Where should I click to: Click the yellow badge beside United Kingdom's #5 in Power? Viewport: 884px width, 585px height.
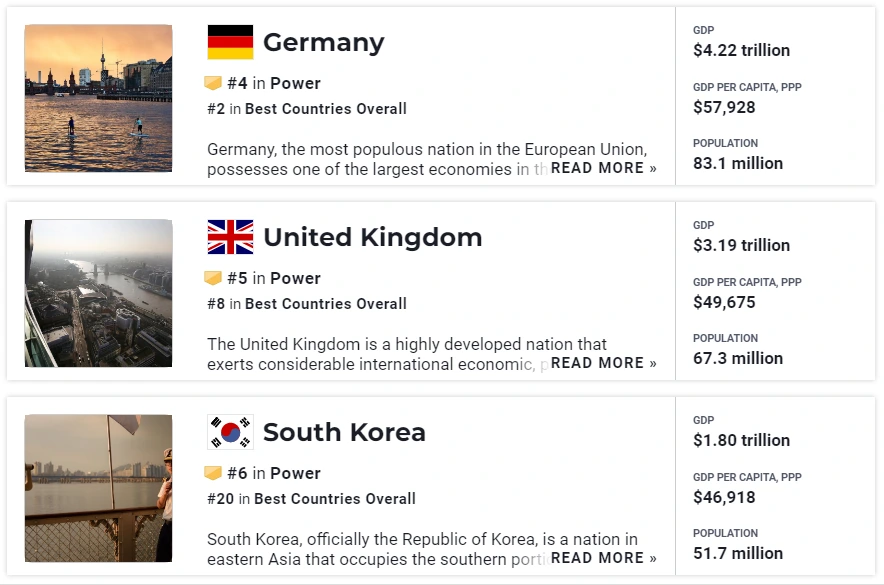coord(213,278)
